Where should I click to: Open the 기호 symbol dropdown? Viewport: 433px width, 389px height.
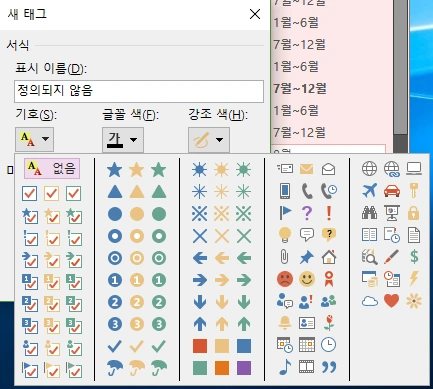[x=34, y=139]
